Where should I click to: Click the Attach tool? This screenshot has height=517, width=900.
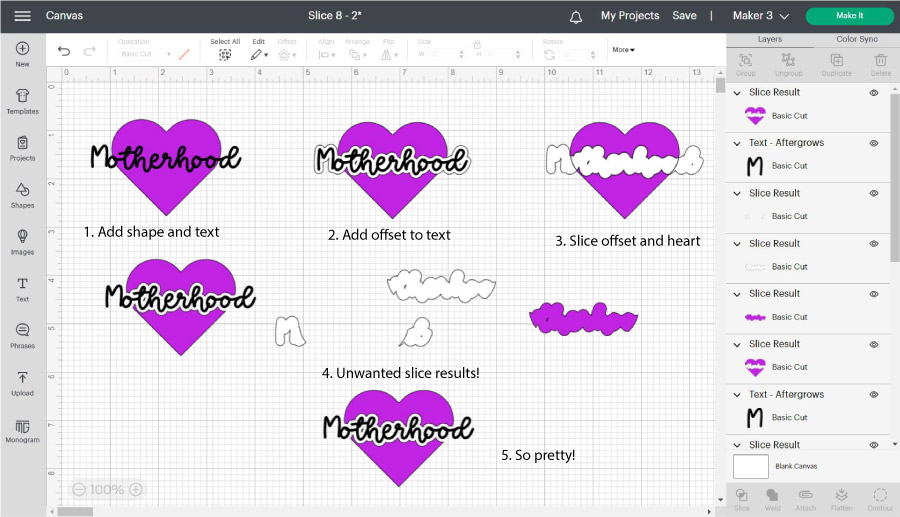tap(805, 499)
